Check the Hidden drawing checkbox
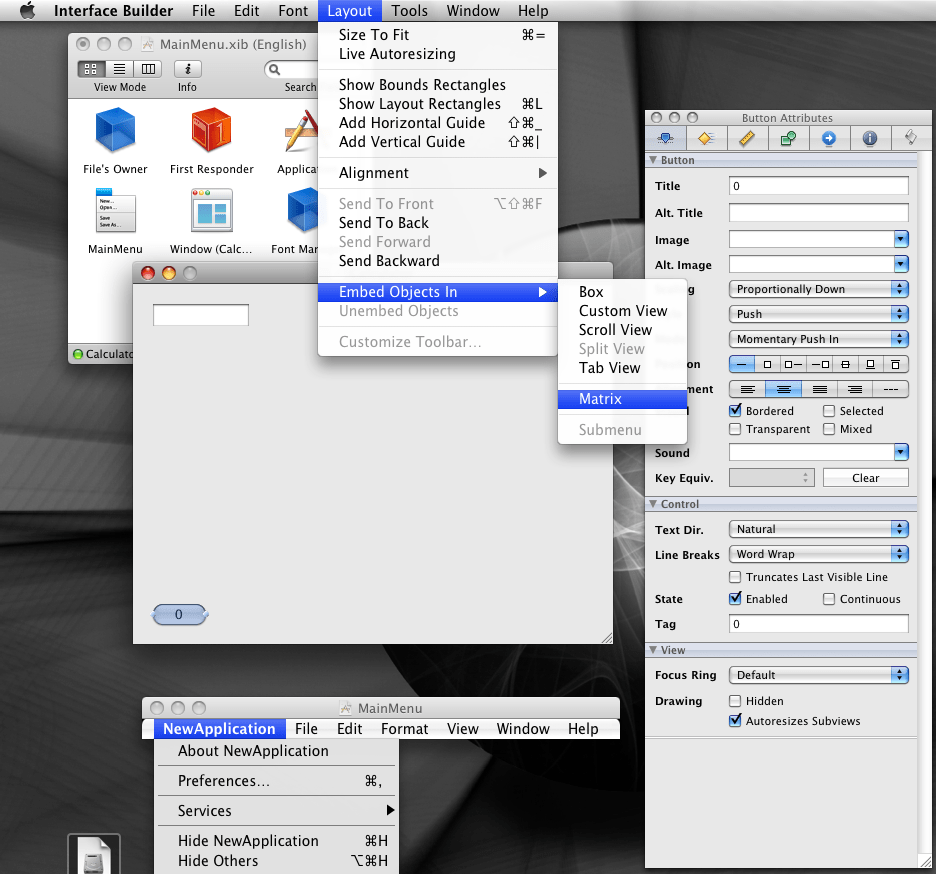936x874 pixels. tap(735, 701)
